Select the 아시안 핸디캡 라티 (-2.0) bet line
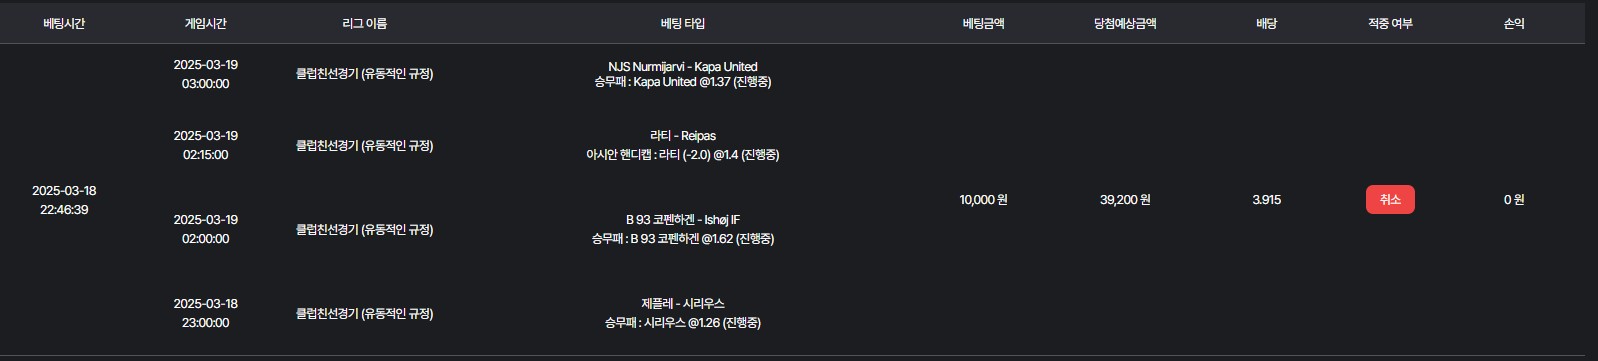 683,154
